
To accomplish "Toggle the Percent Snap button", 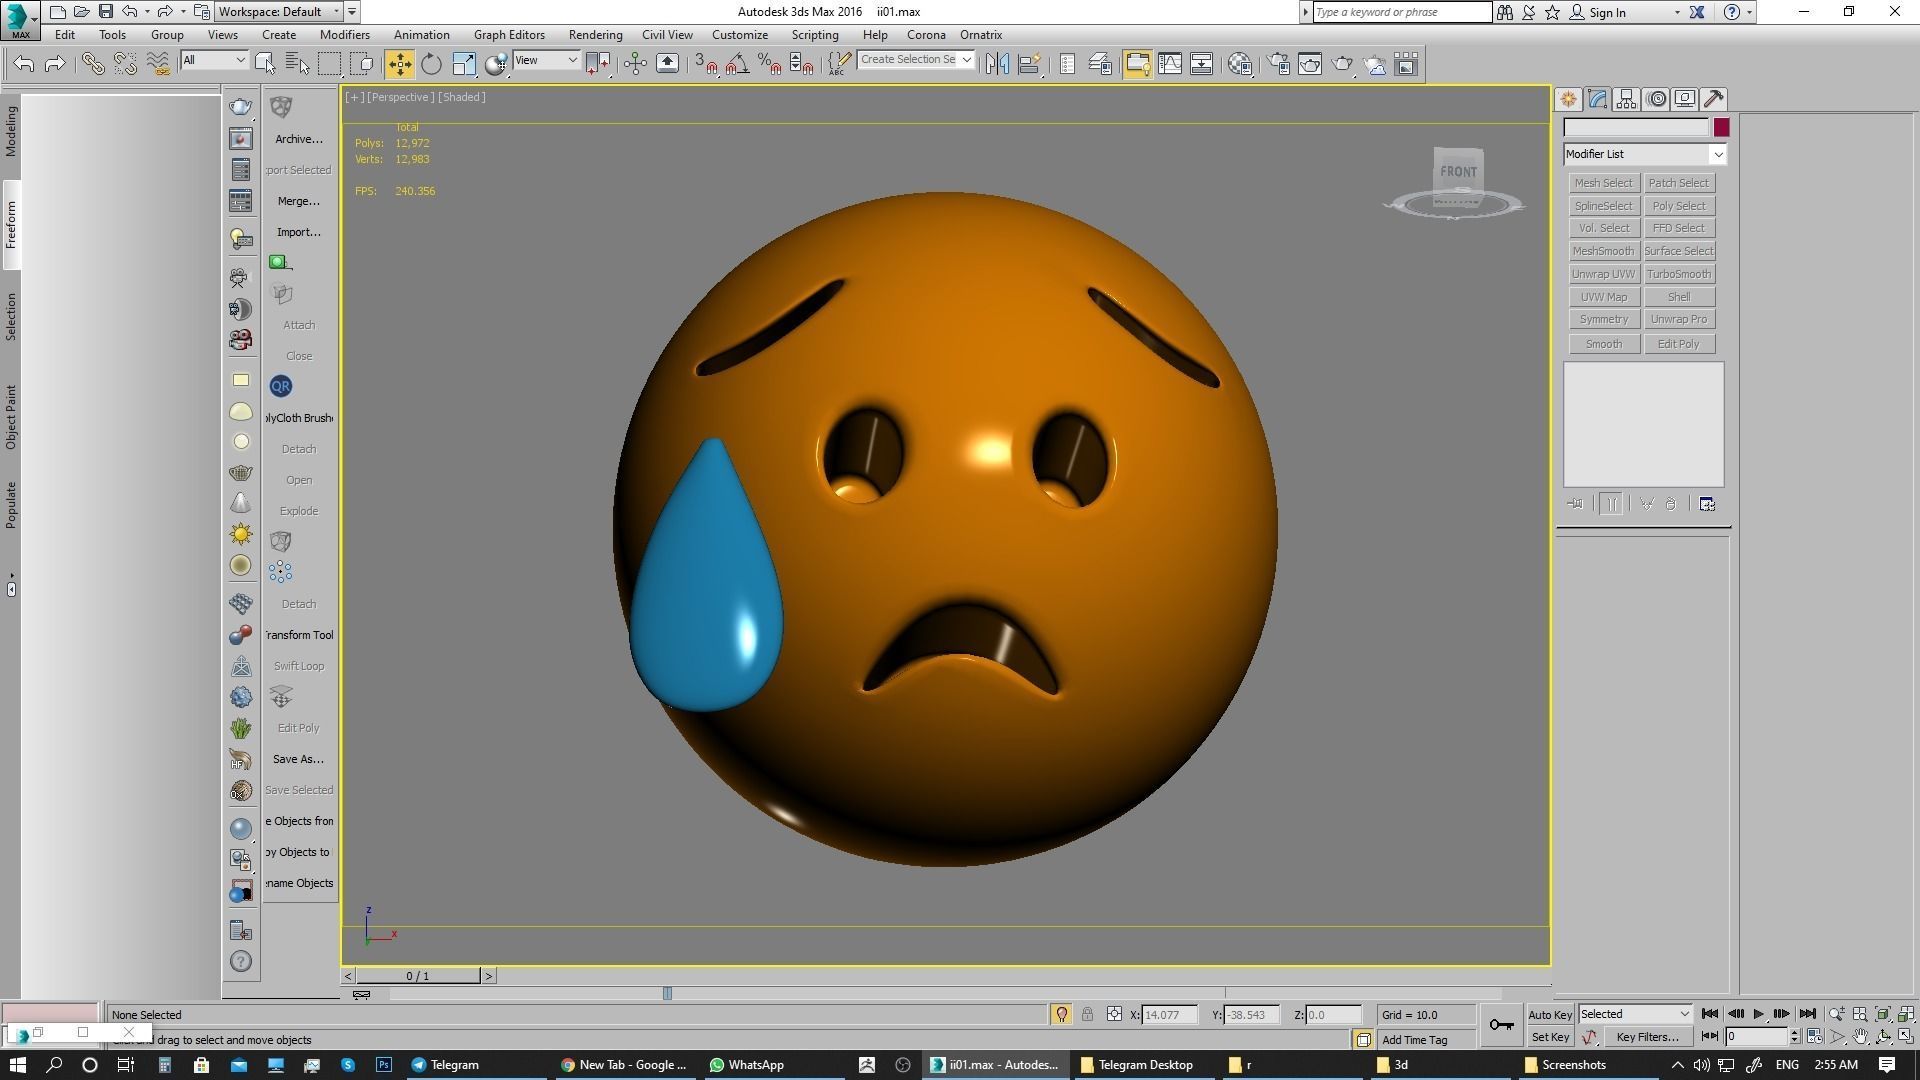I will pyautogui.click(x=769, y=64).
